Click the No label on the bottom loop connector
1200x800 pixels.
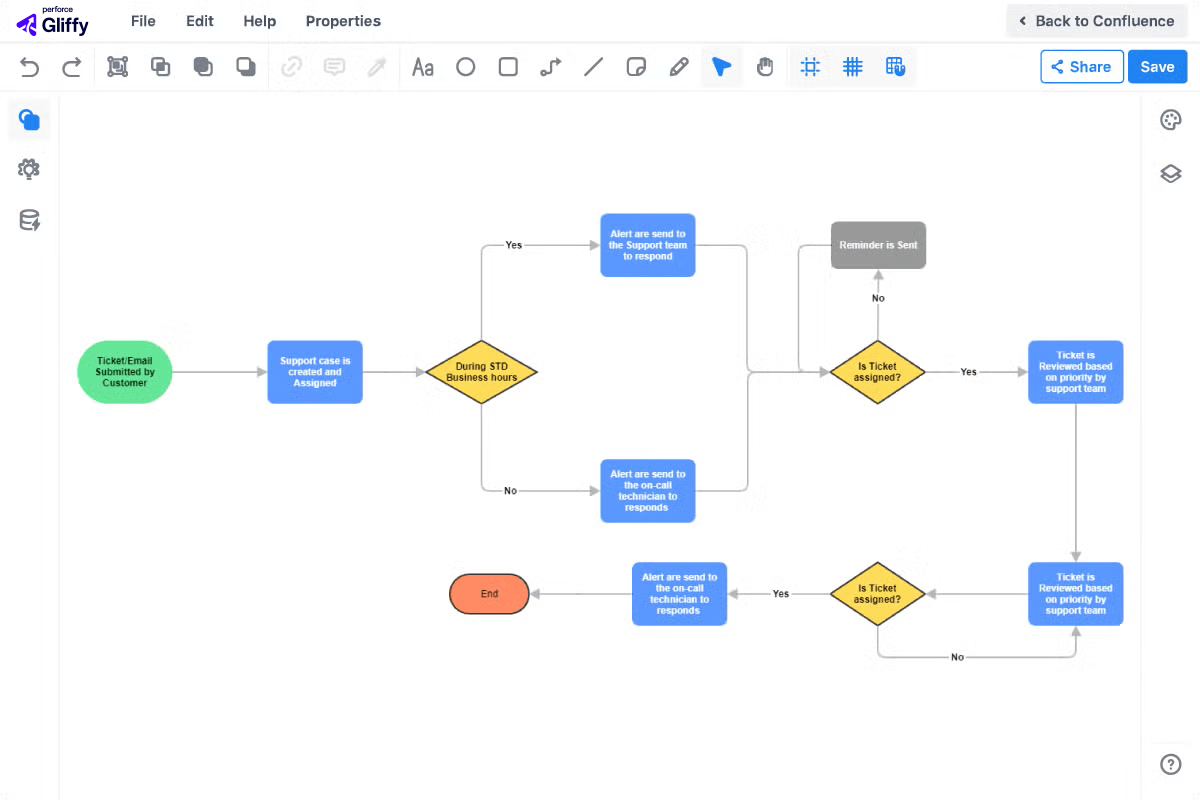point(957,657)
